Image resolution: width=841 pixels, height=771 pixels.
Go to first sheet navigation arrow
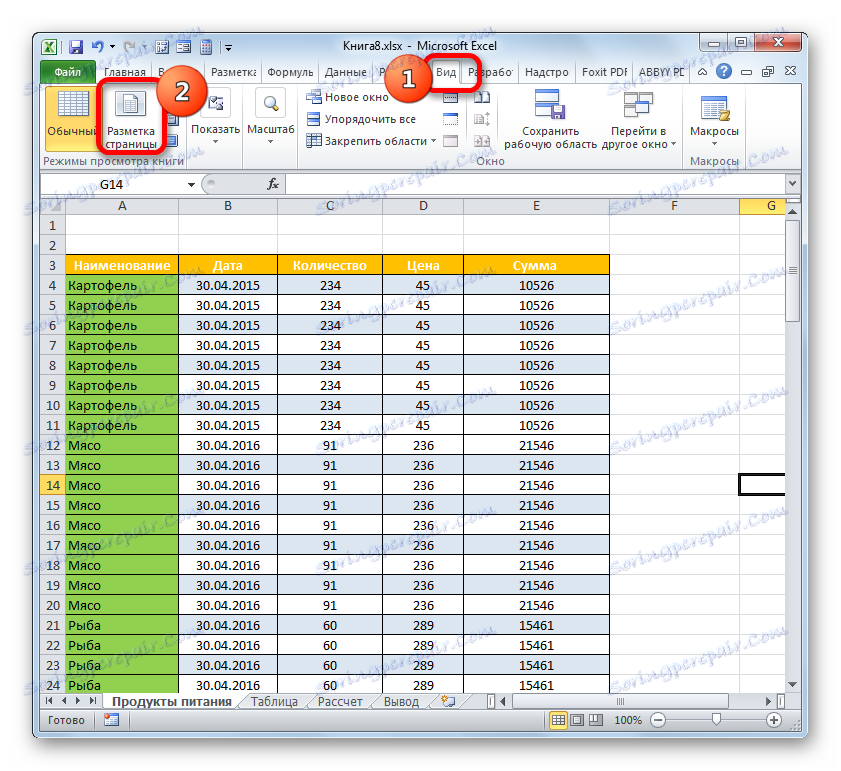[x=49, y=701]
